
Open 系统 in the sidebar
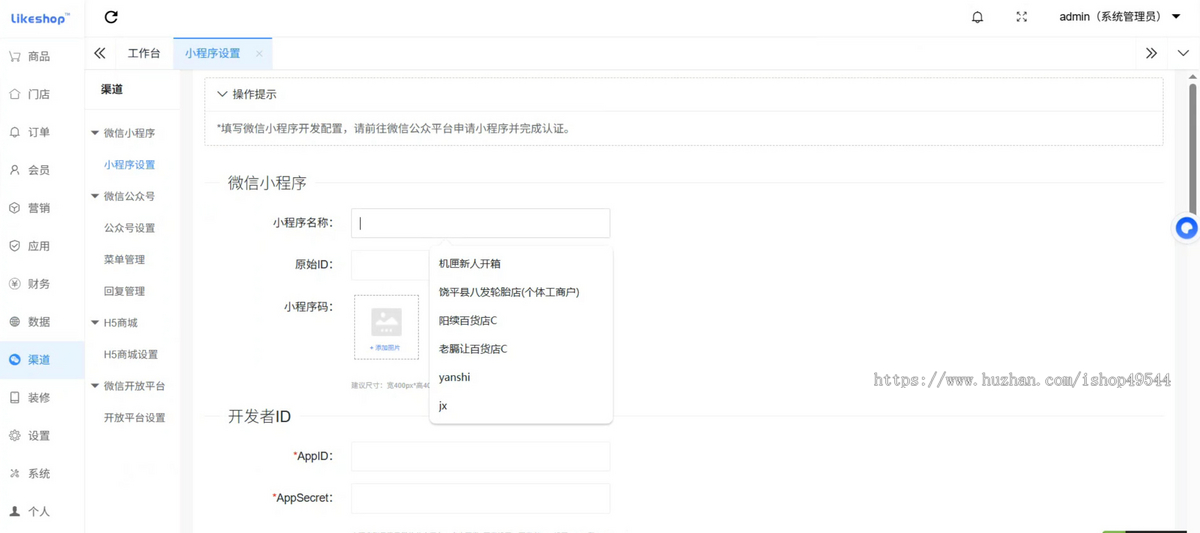pos(42,474)
